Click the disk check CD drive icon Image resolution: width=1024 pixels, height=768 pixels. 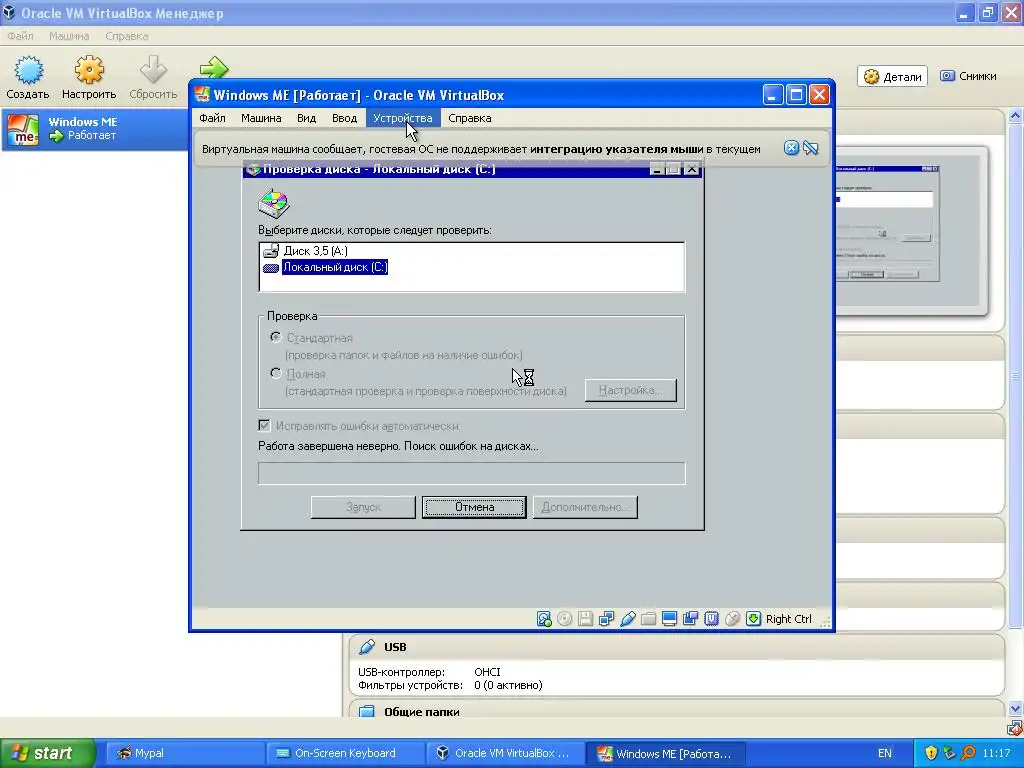[x=274, y=203]
